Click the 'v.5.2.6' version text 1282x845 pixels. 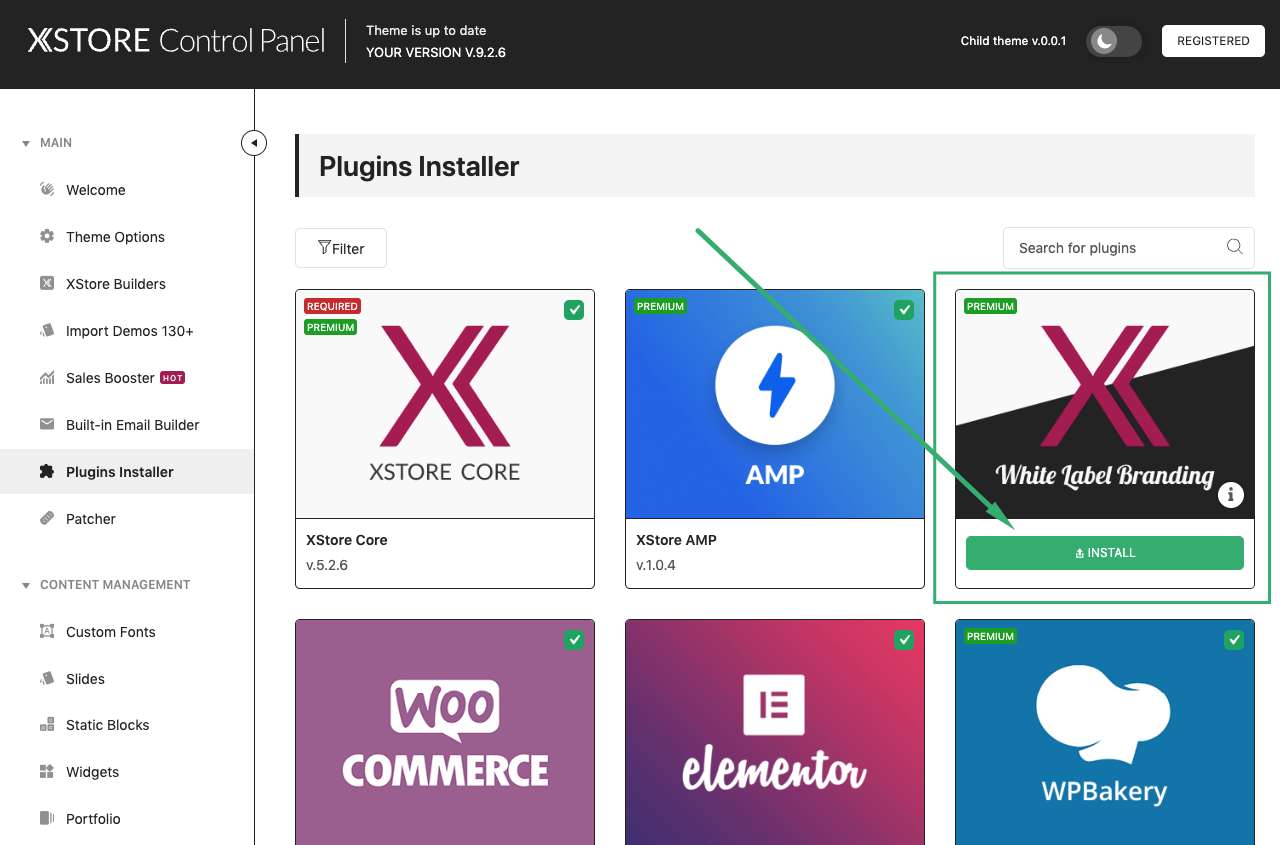(327, 565)
